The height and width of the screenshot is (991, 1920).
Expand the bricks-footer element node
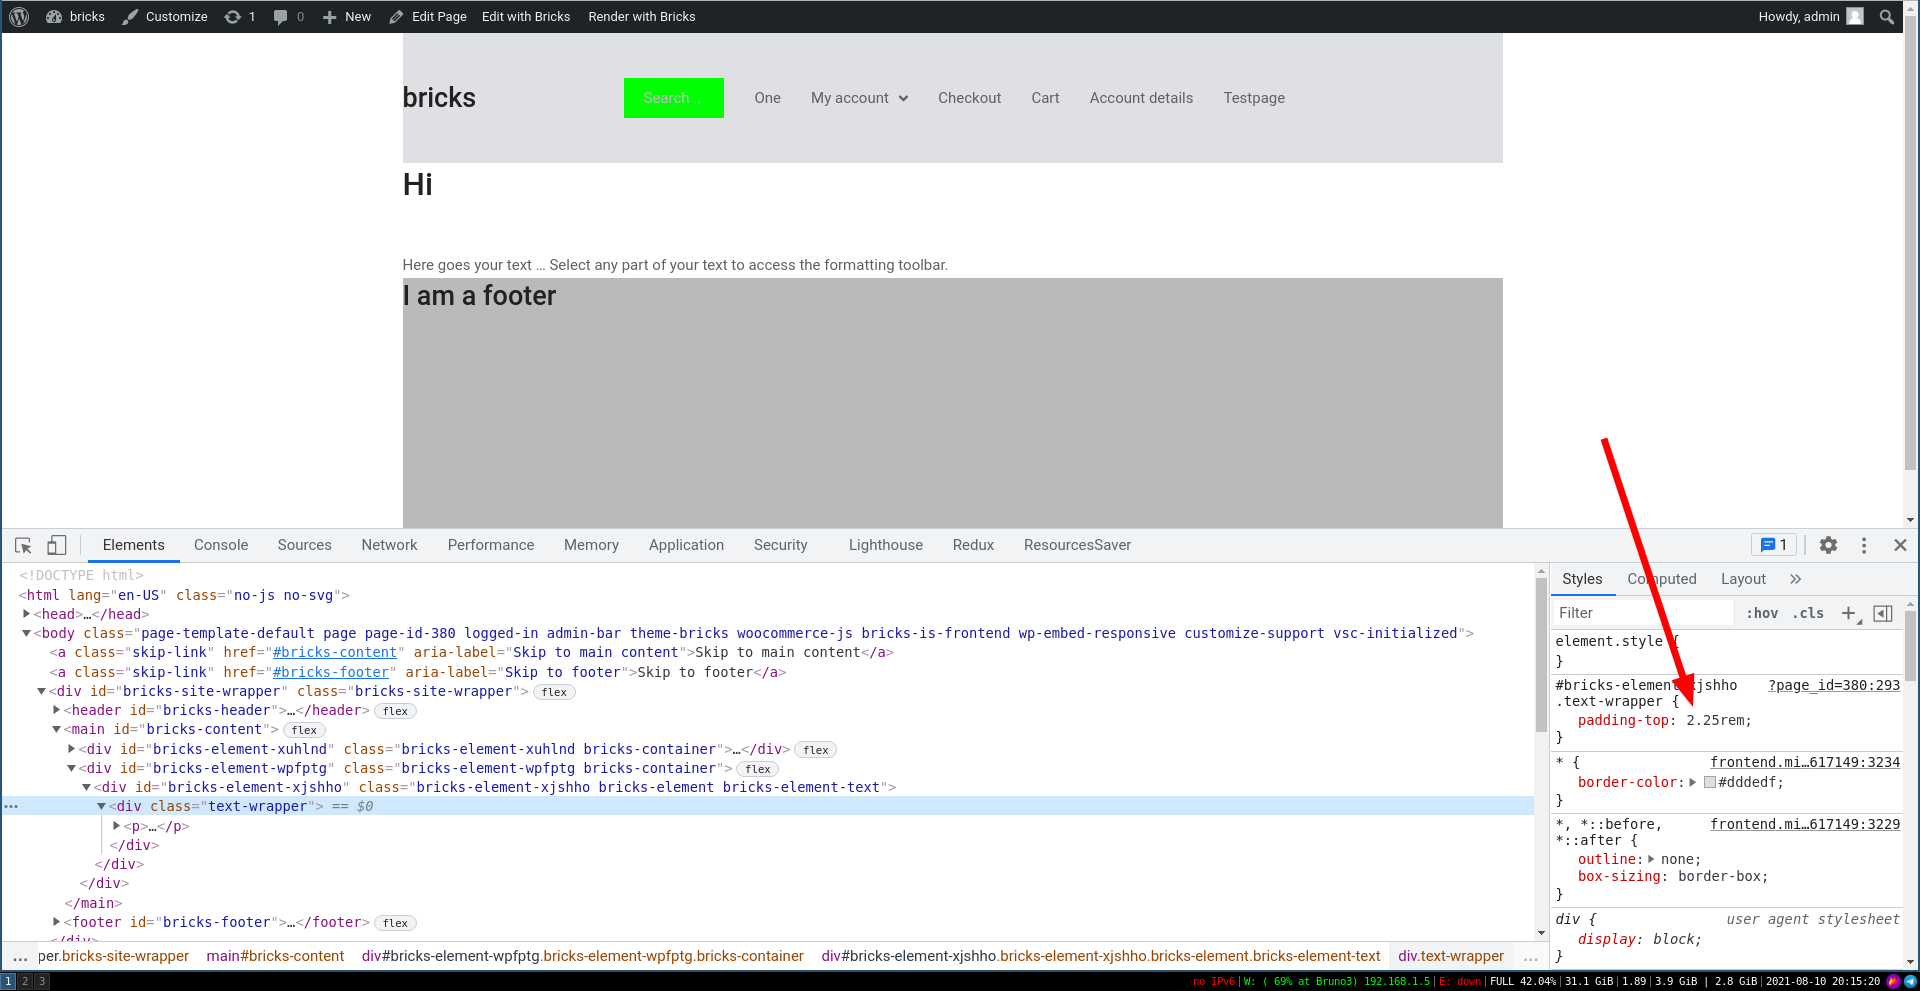pos(57,922)
